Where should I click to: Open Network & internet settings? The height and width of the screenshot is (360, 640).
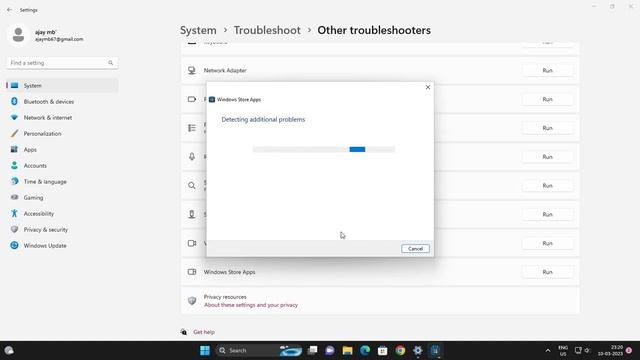tap(62, 118)
